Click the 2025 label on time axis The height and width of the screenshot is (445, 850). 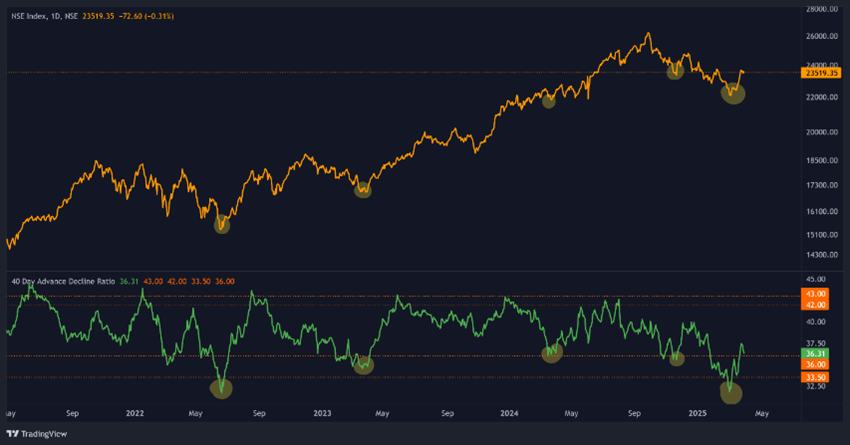pos(697,412)
